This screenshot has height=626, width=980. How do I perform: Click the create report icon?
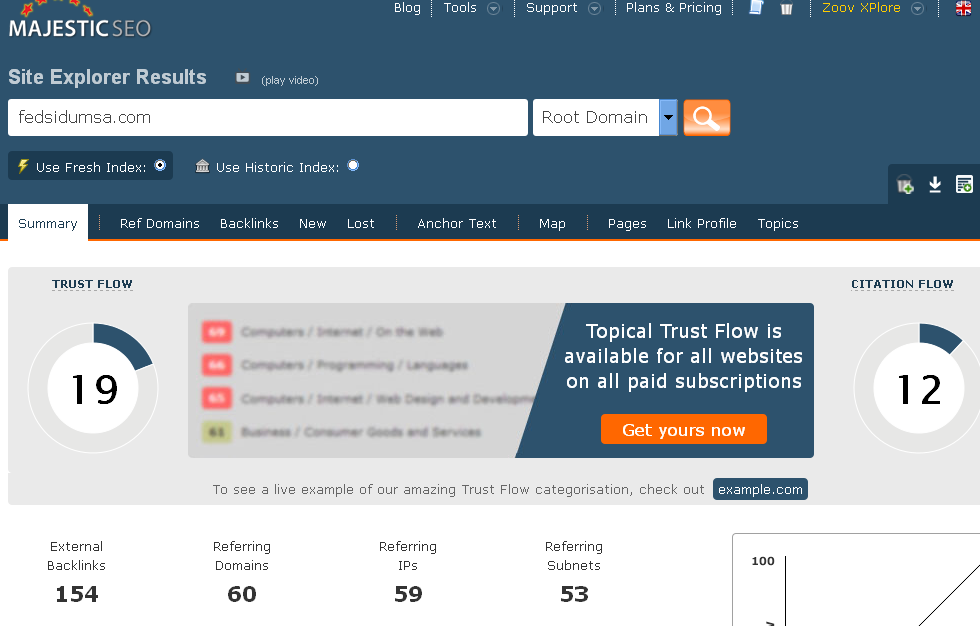point(964,184)
